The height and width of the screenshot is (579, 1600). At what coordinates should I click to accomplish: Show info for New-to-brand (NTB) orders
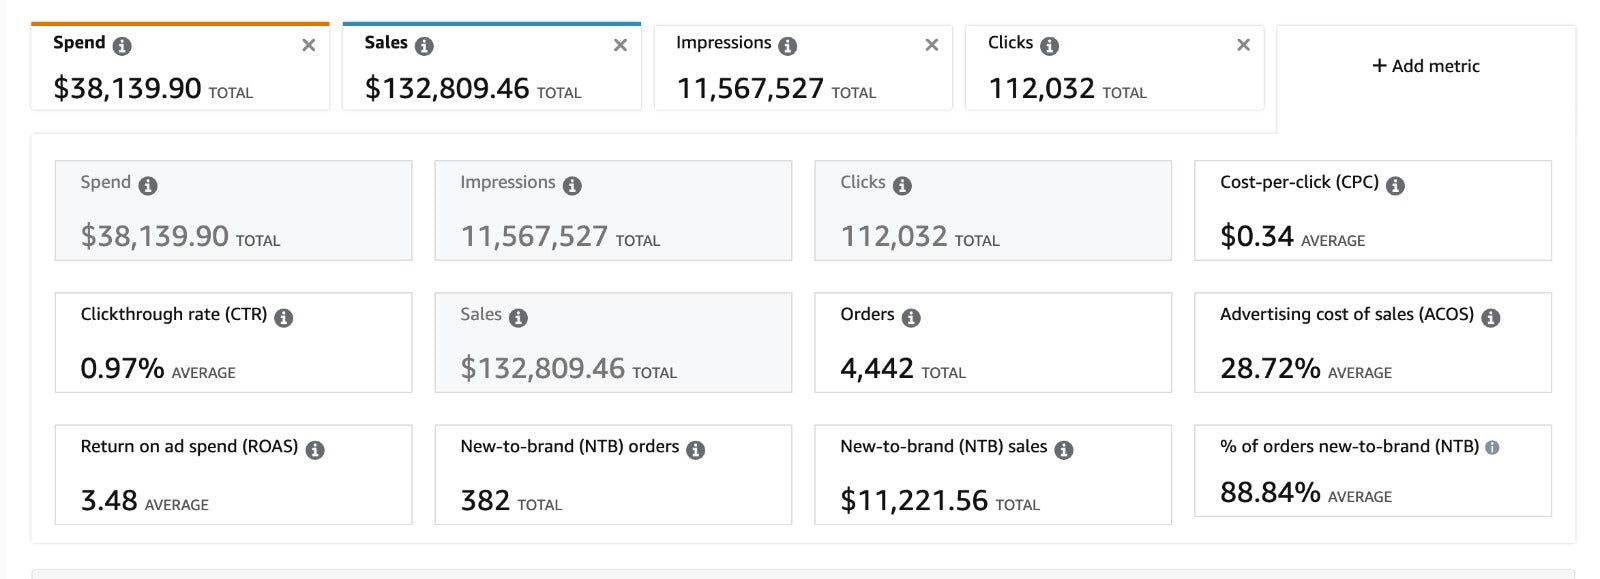(x=696, y=449)
